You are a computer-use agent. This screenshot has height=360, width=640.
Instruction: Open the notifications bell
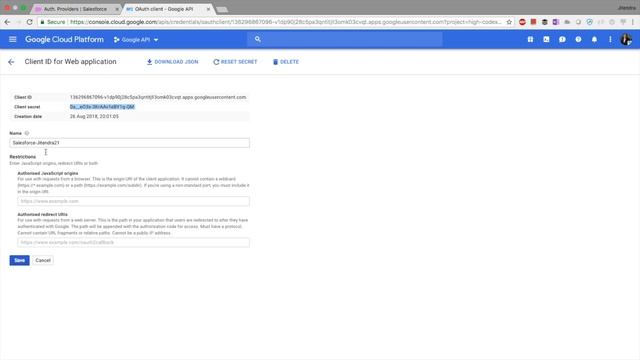[x=594, y=39]
